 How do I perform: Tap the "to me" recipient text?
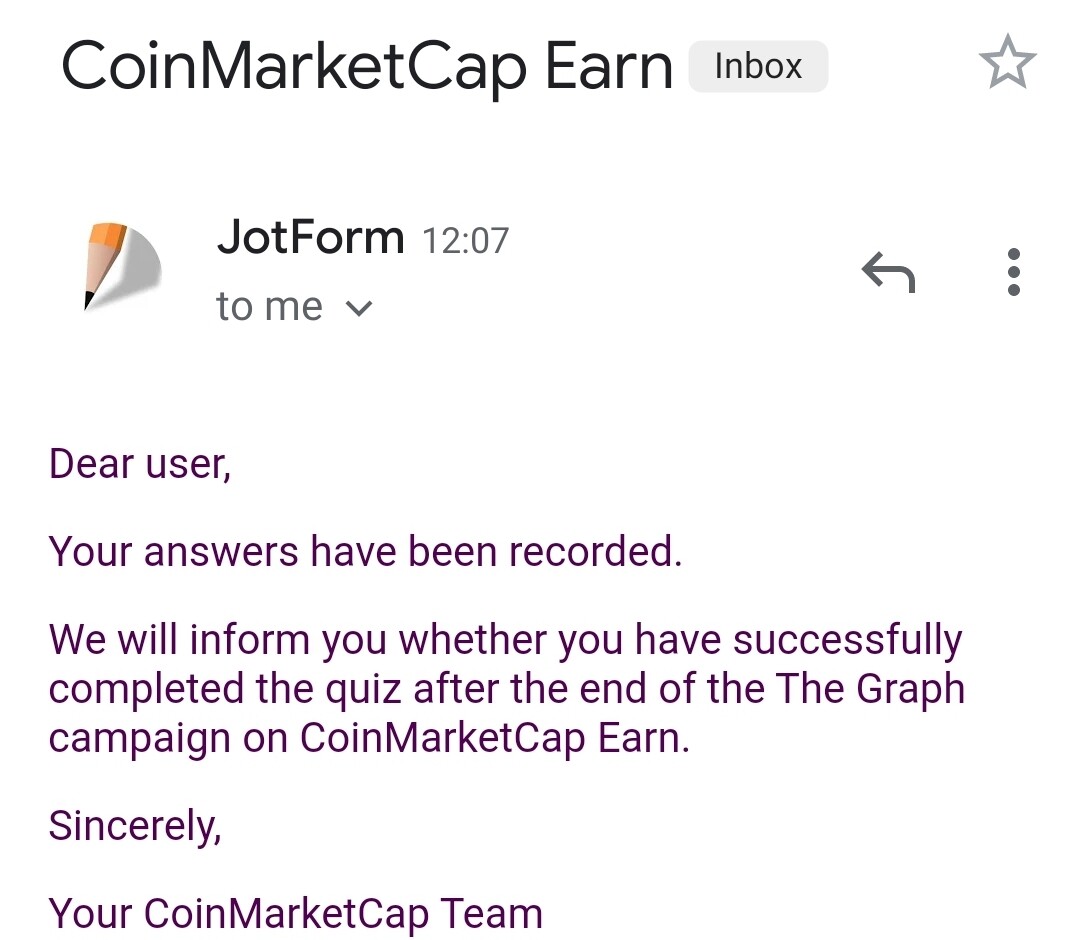(269, 306)
